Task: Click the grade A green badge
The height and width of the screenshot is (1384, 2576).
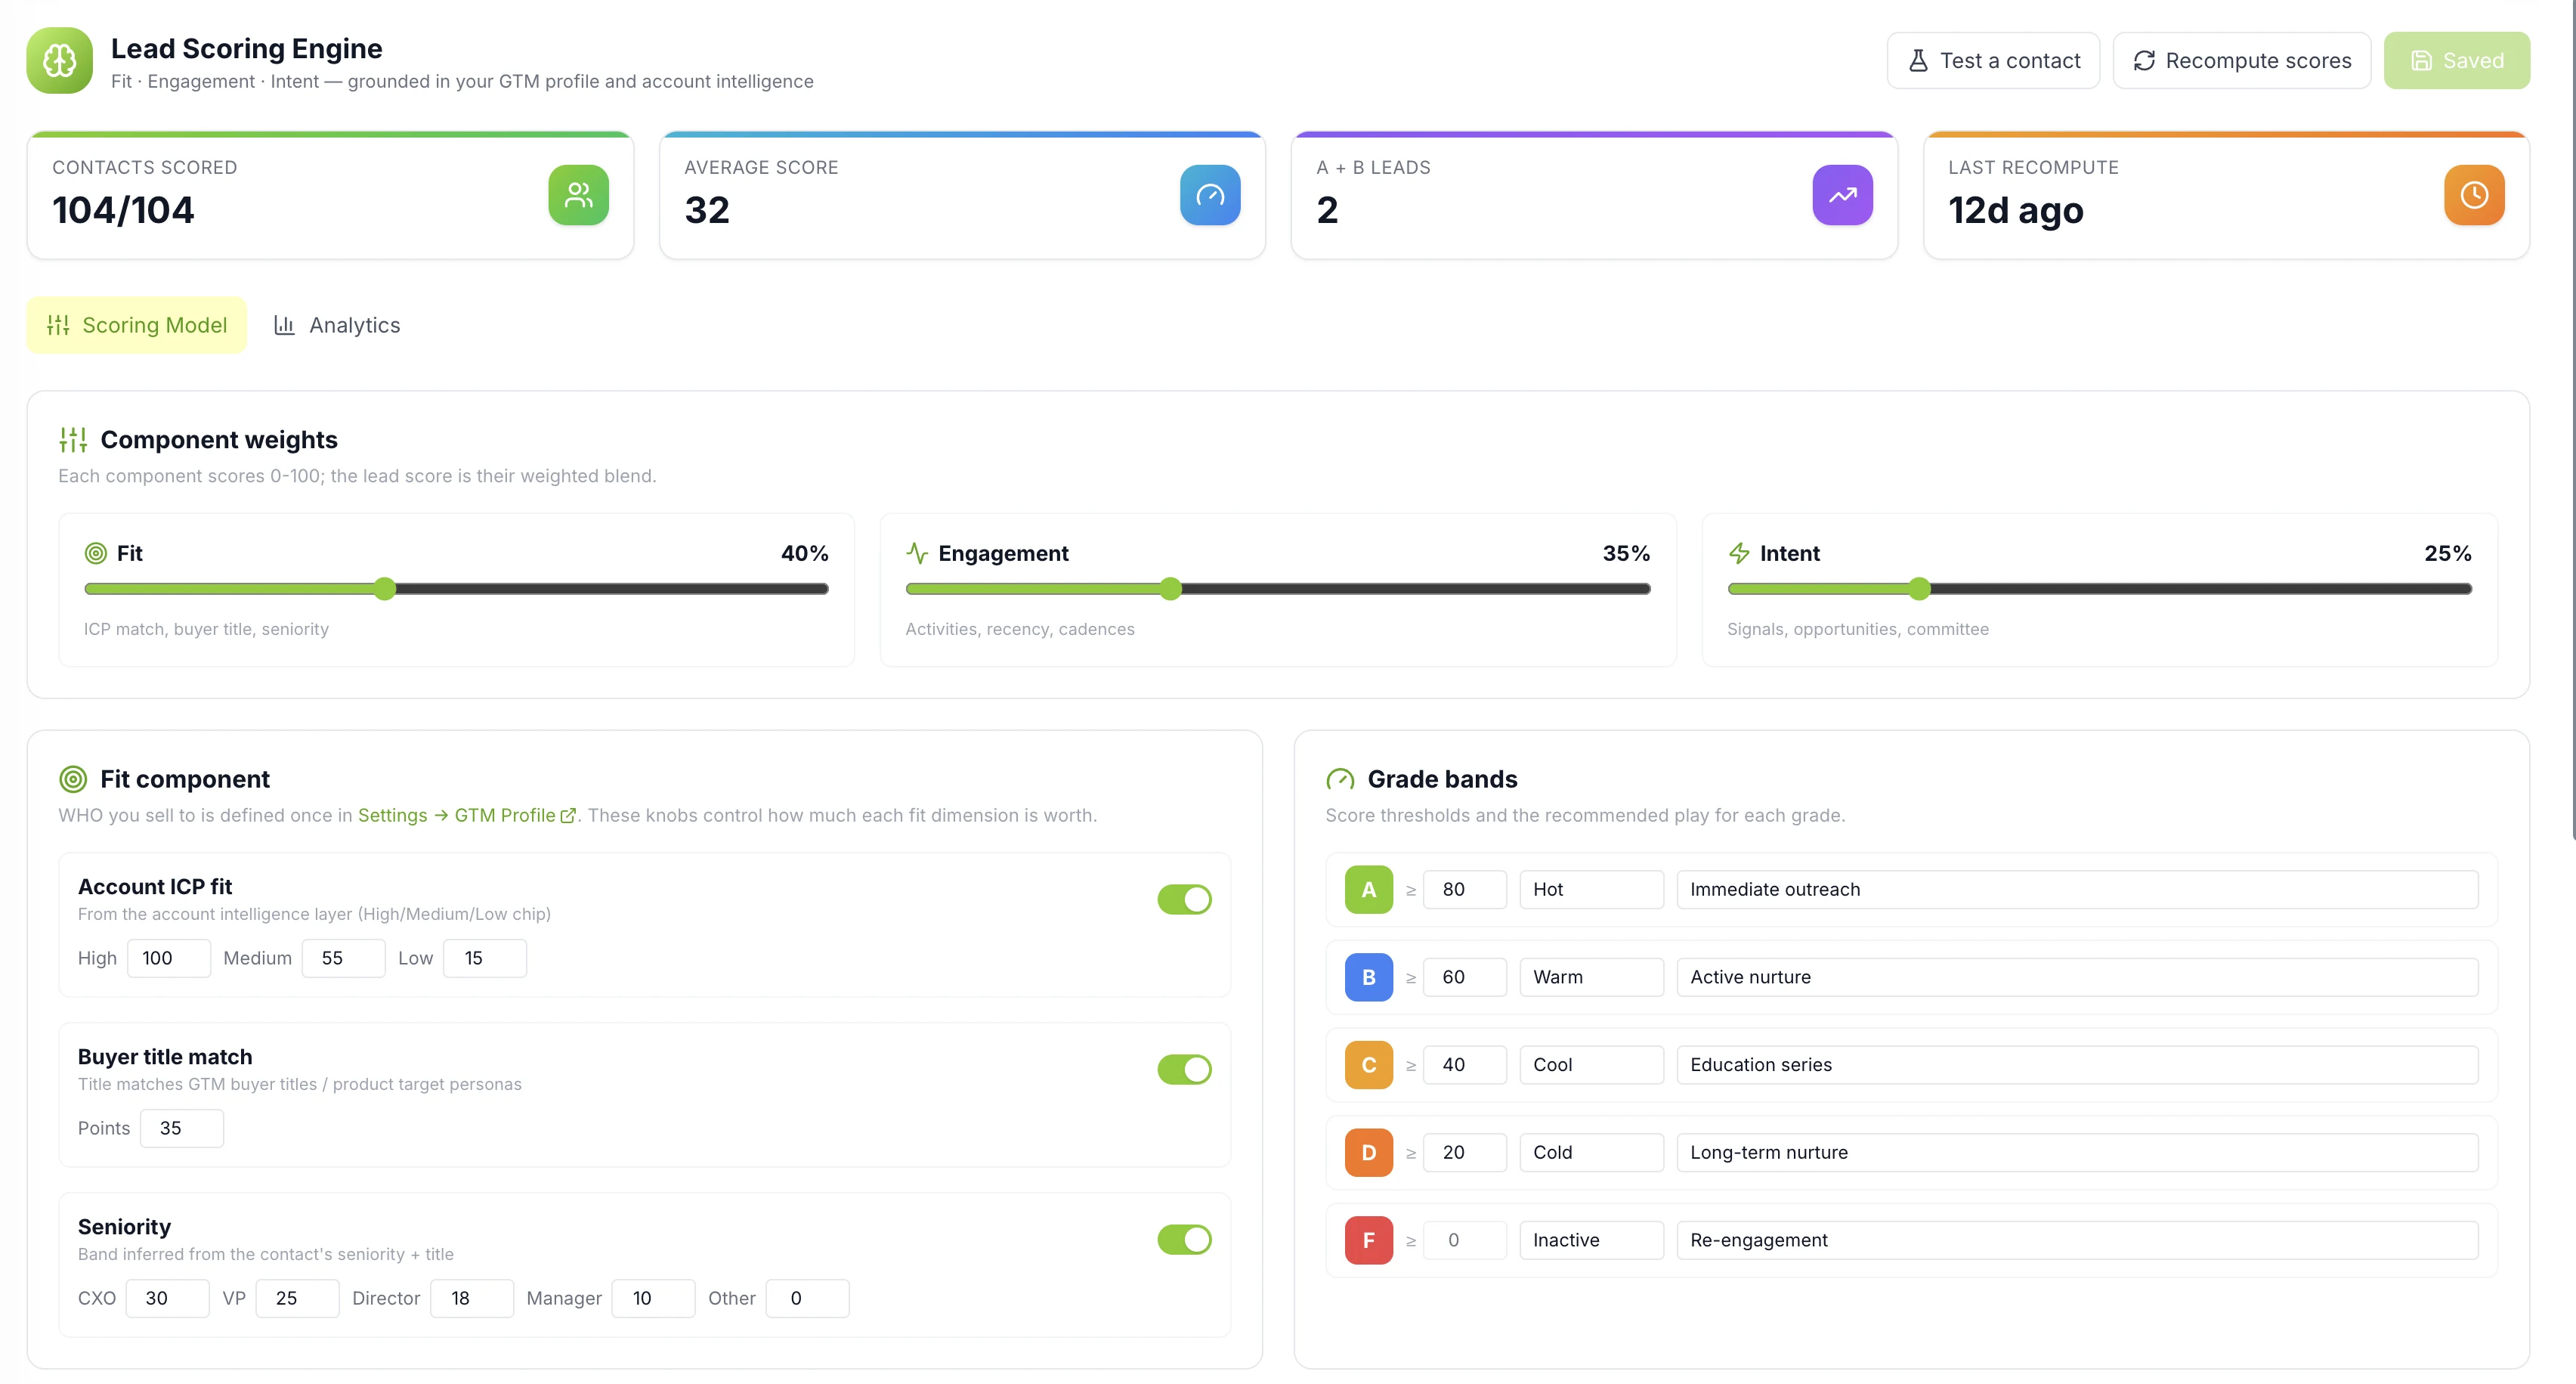Action: [x=1369, y=889]
